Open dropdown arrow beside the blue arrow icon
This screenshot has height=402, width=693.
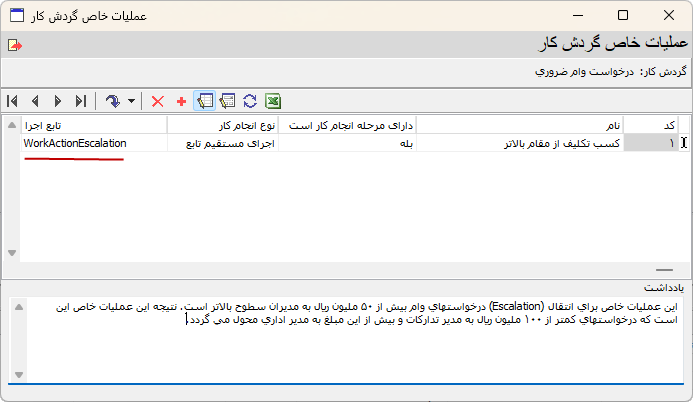point(131,101)
